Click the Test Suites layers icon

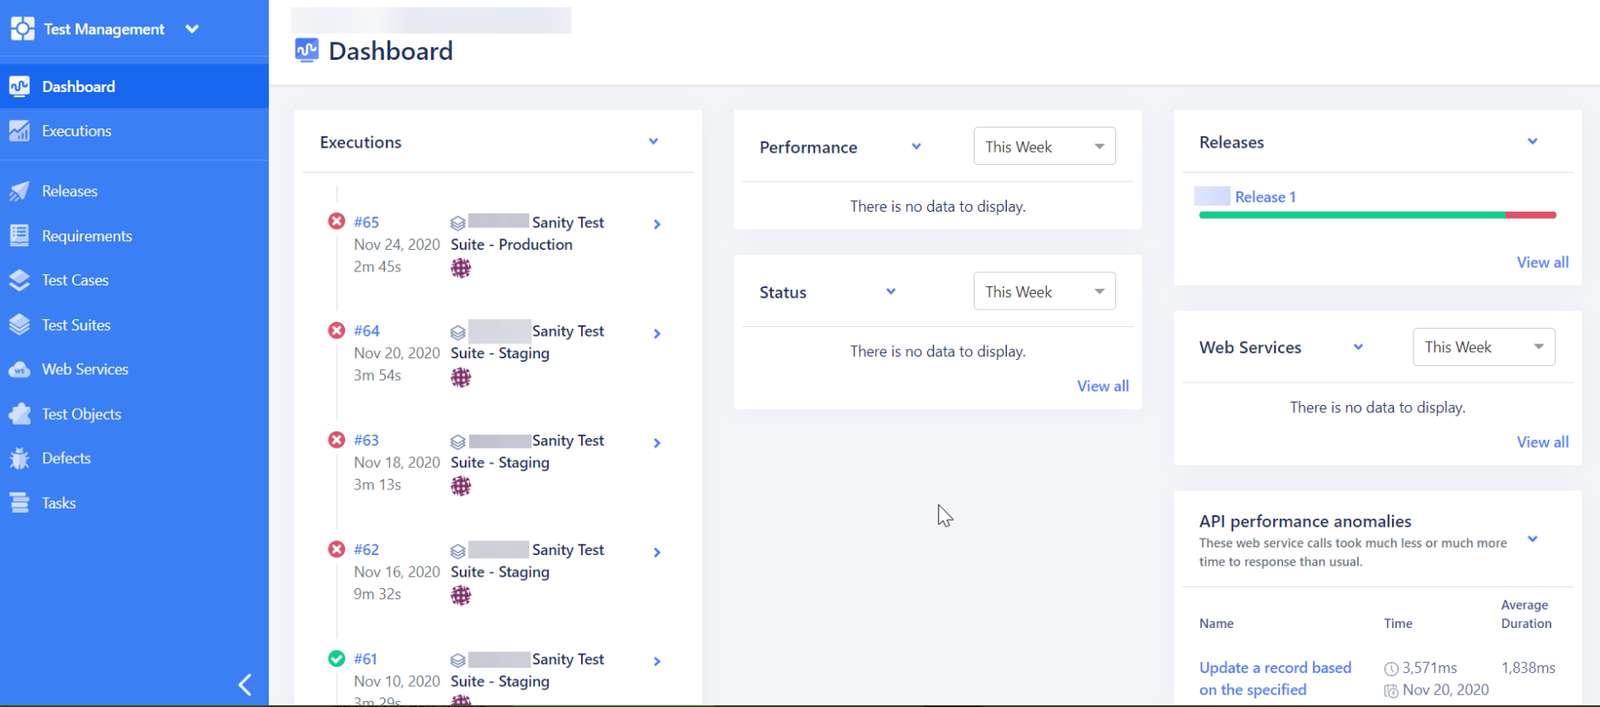click(x=19, y=325)
